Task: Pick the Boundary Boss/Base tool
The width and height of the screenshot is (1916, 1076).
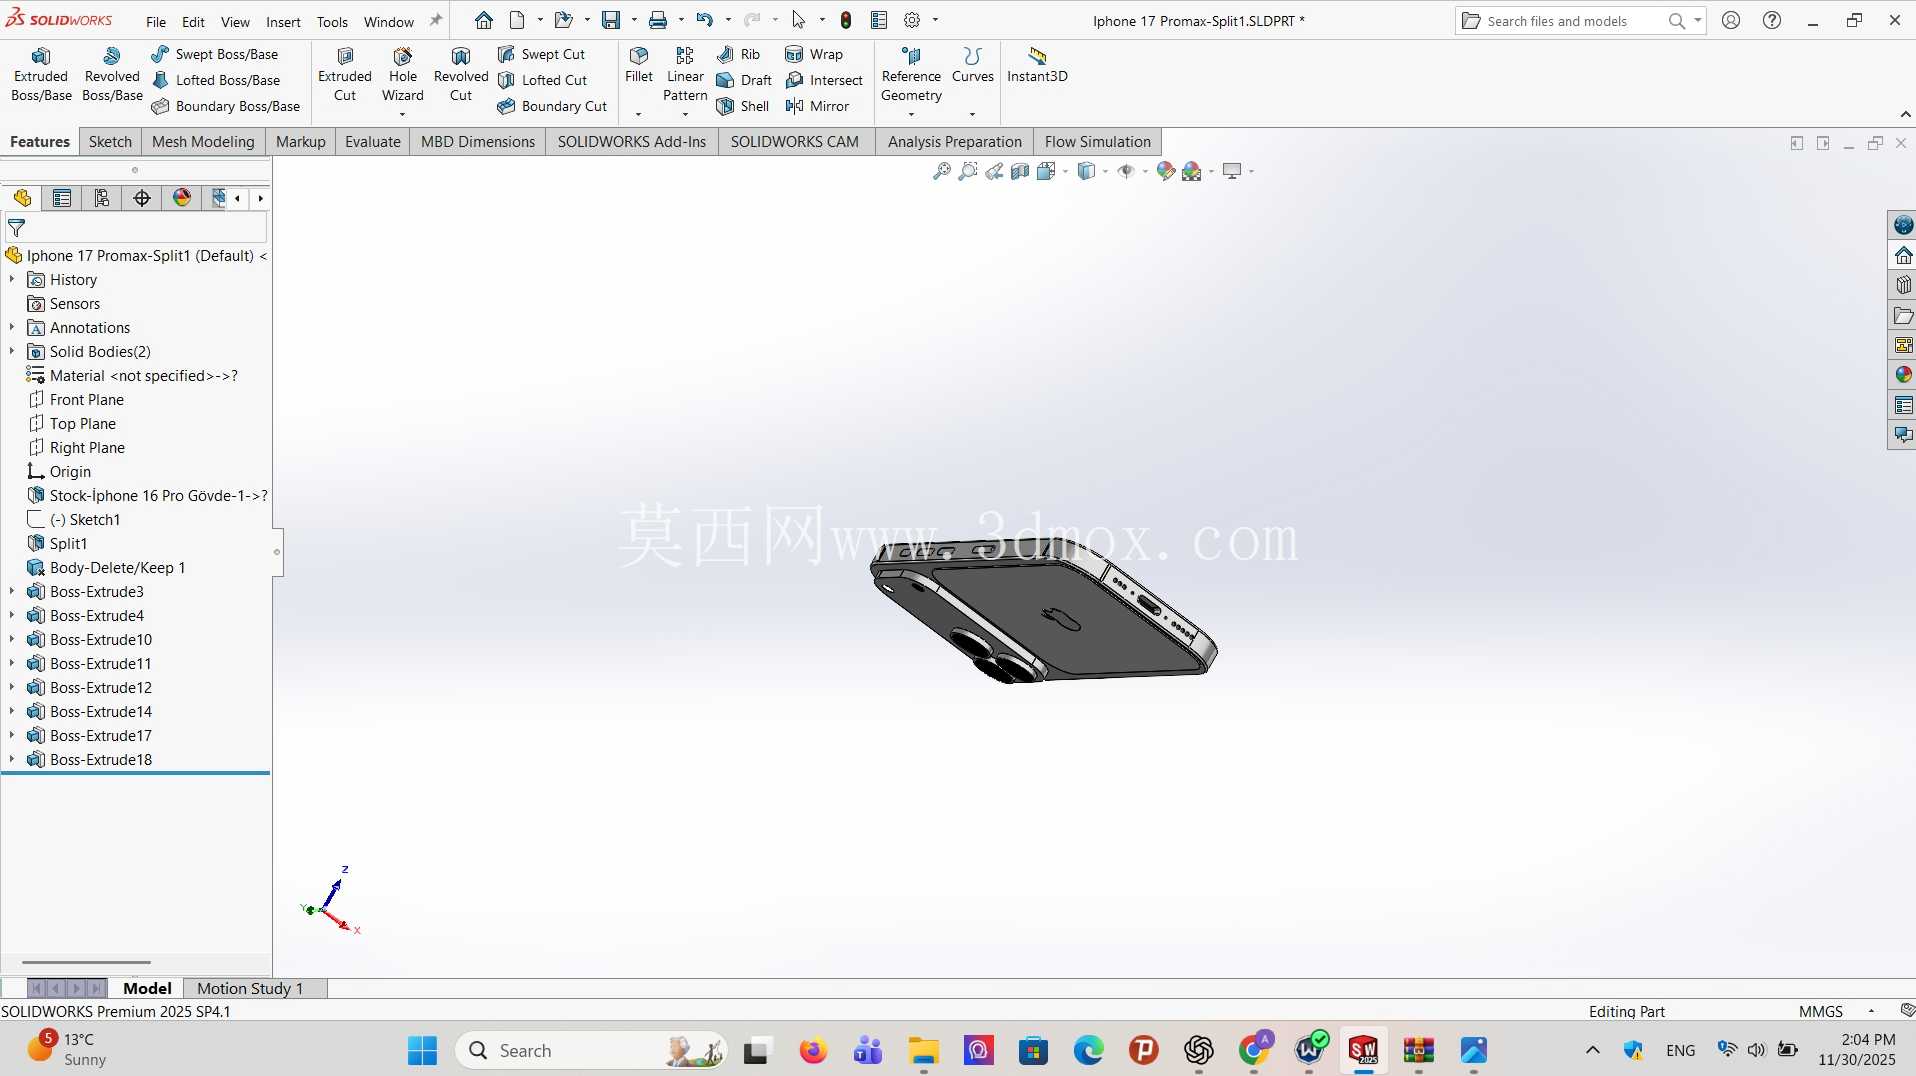Action: (x=226, y=106)
